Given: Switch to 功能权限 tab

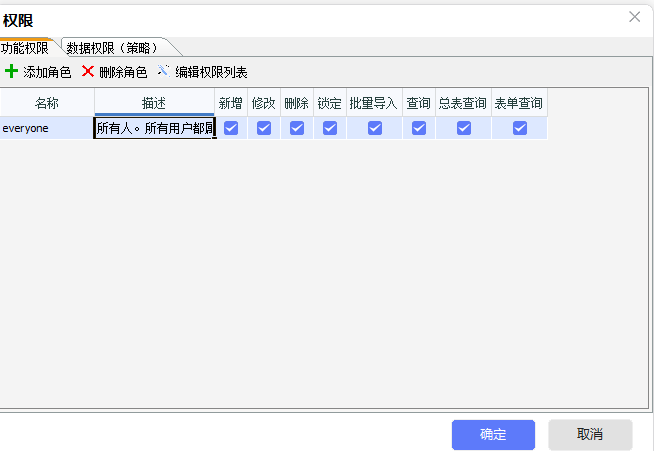Looking at the screenshot, I should point(25,48).
